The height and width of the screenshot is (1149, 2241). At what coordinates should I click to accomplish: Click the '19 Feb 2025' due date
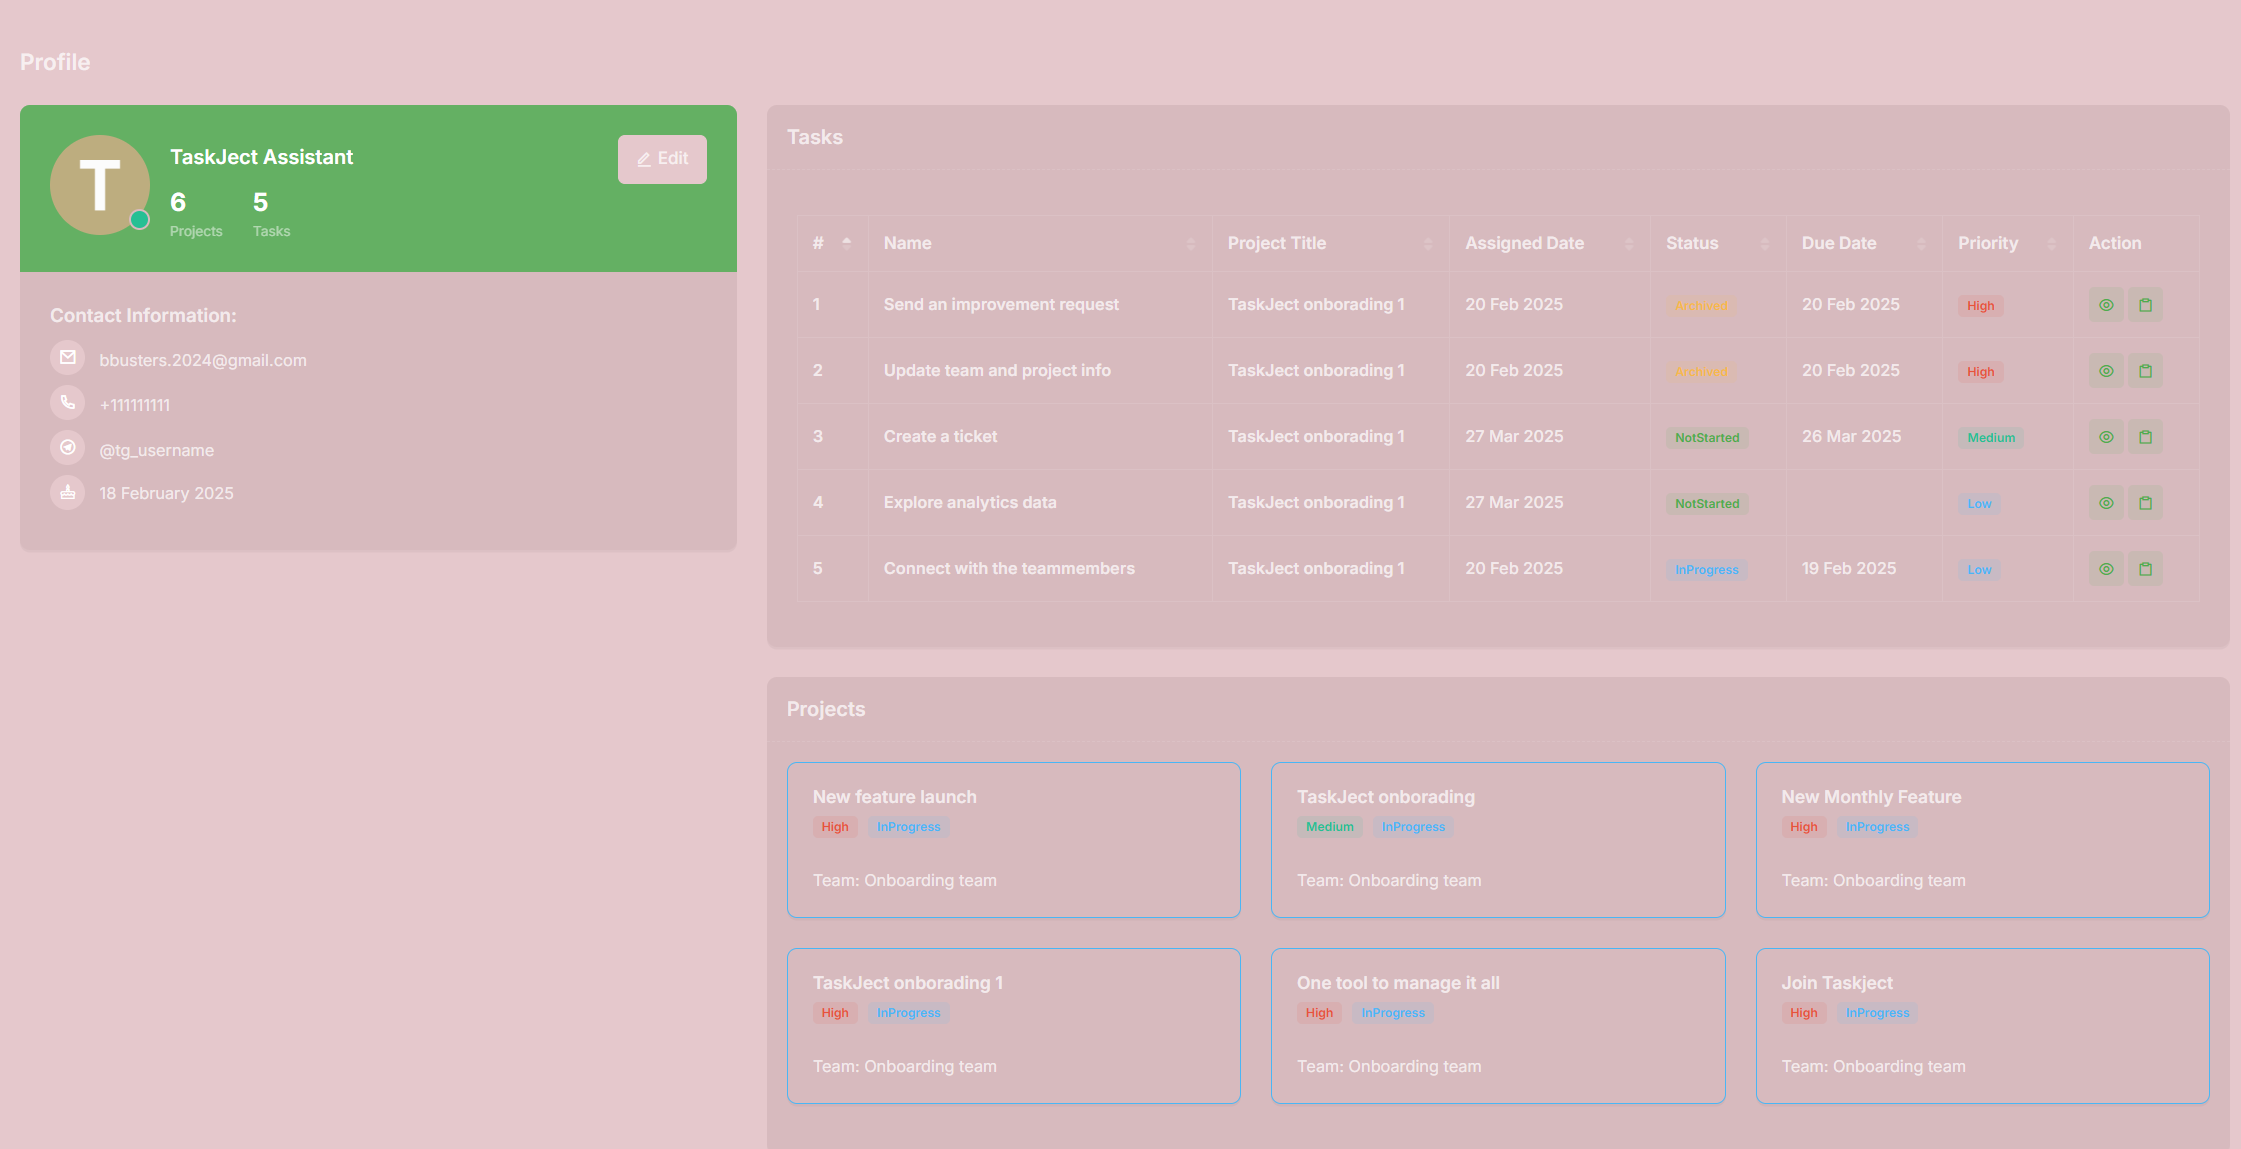(1849, 568)
